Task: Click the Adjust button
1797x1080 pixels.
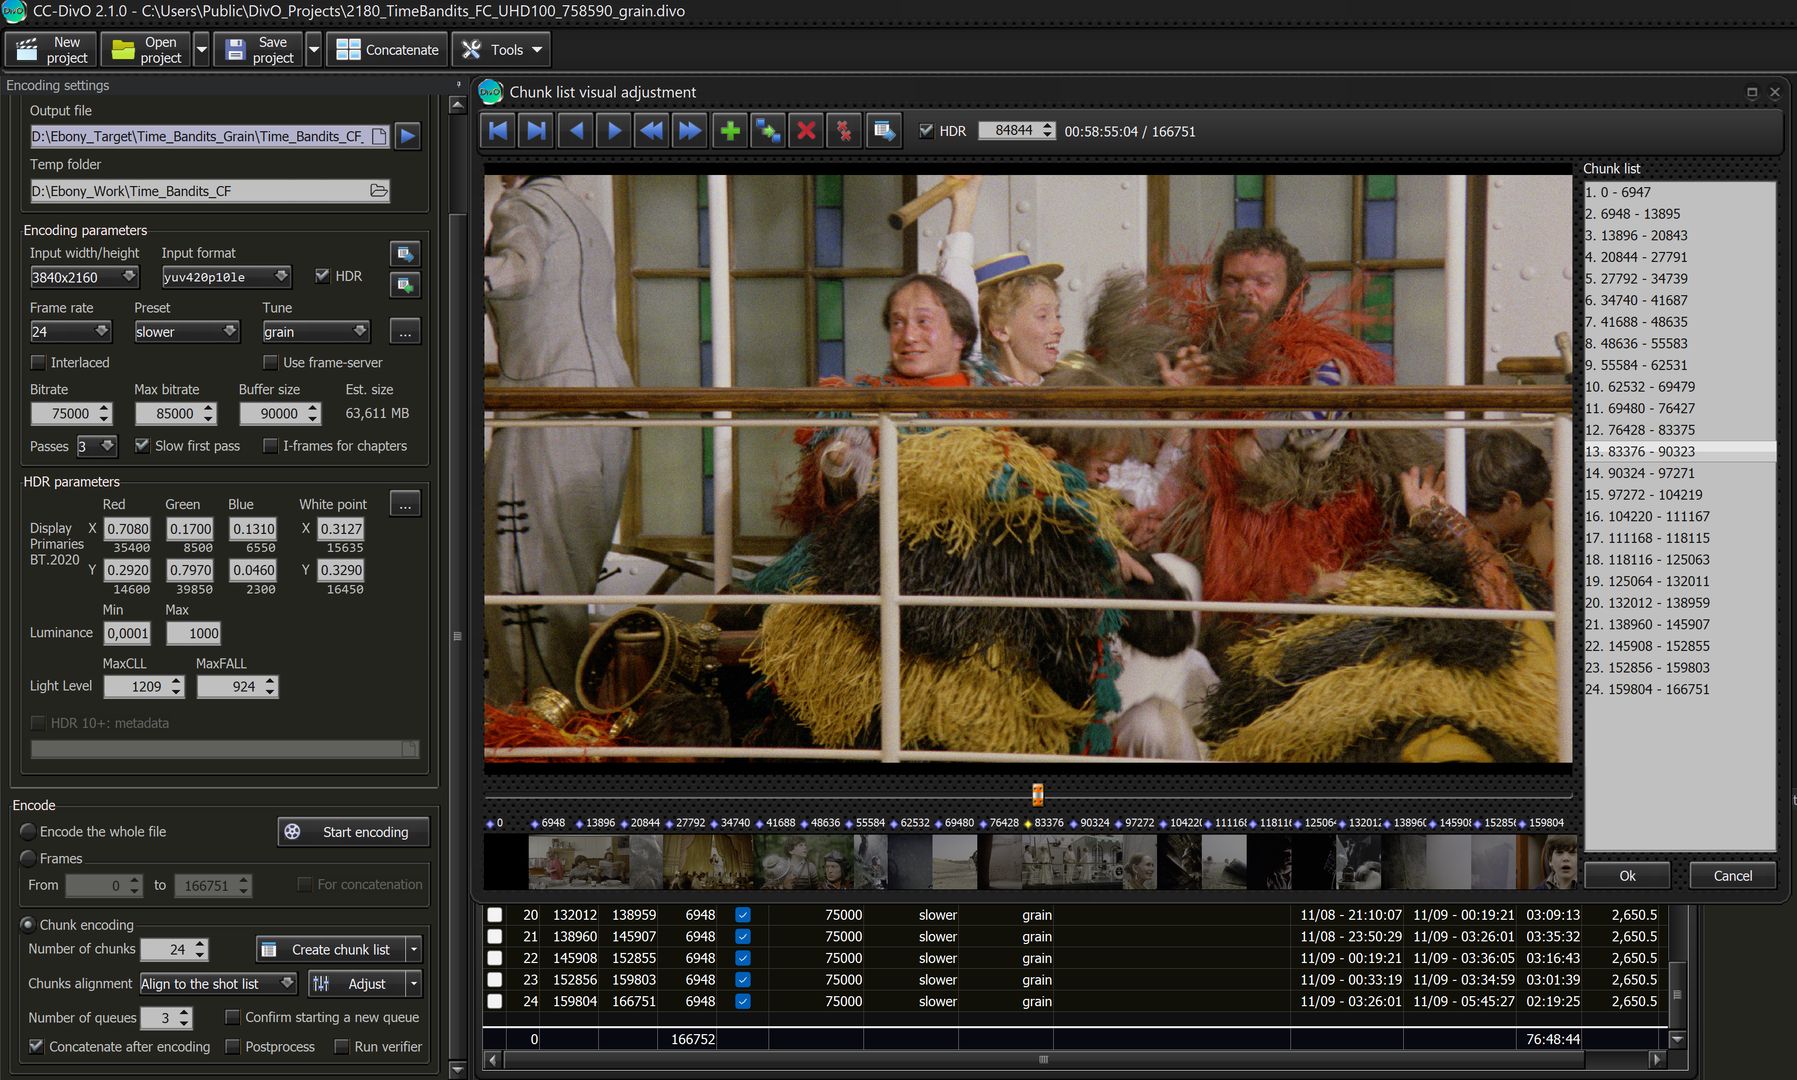Action: coord(357,984)
